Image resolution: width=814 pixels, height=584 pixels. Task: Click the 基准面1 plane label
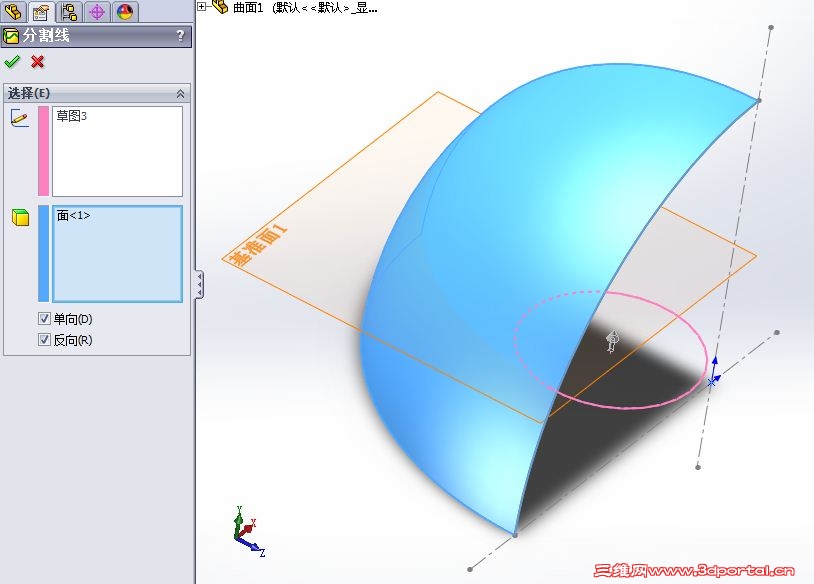pyautogui.click(x=258, y=245)
